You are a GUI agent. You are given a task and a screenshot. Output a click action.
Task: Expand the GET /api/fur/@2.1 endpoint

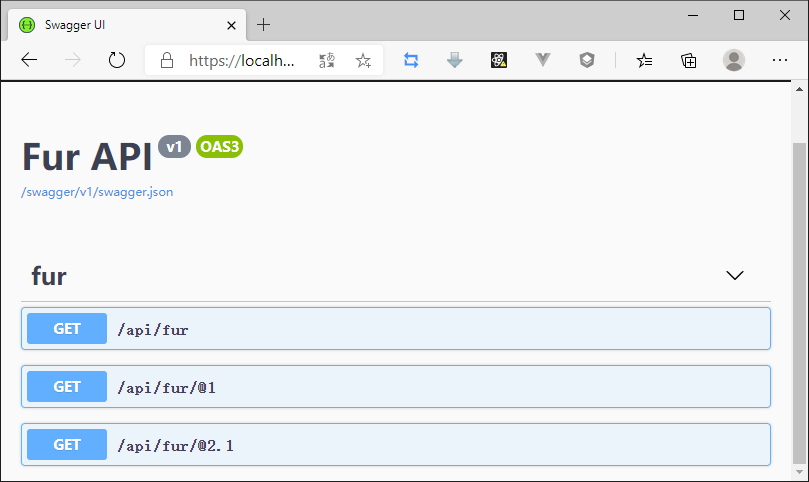[395, 444]
